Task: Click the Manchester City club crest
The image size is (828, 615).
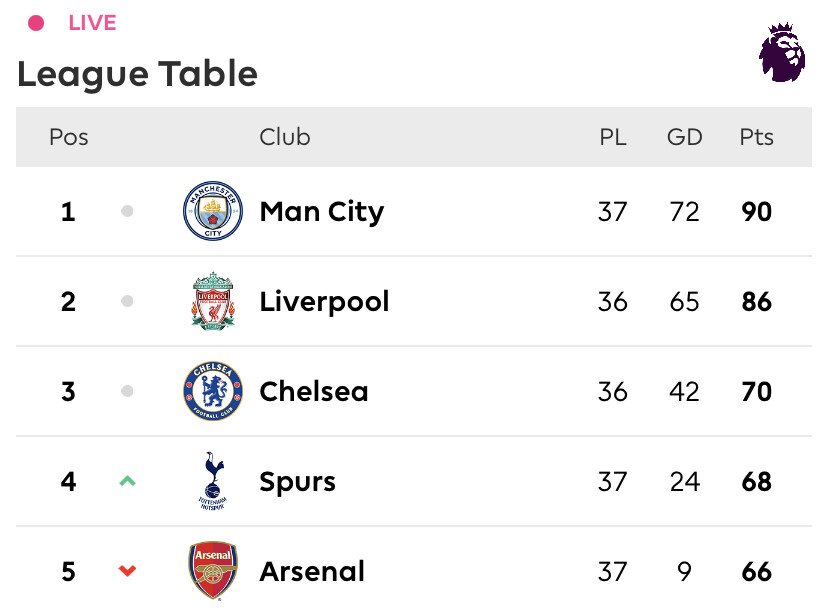Action: coord(212,212)
